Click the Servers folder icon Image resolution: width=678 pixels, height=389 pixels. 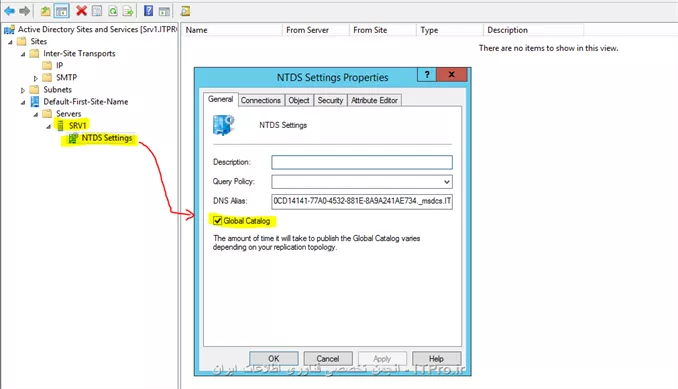point(47,114)
